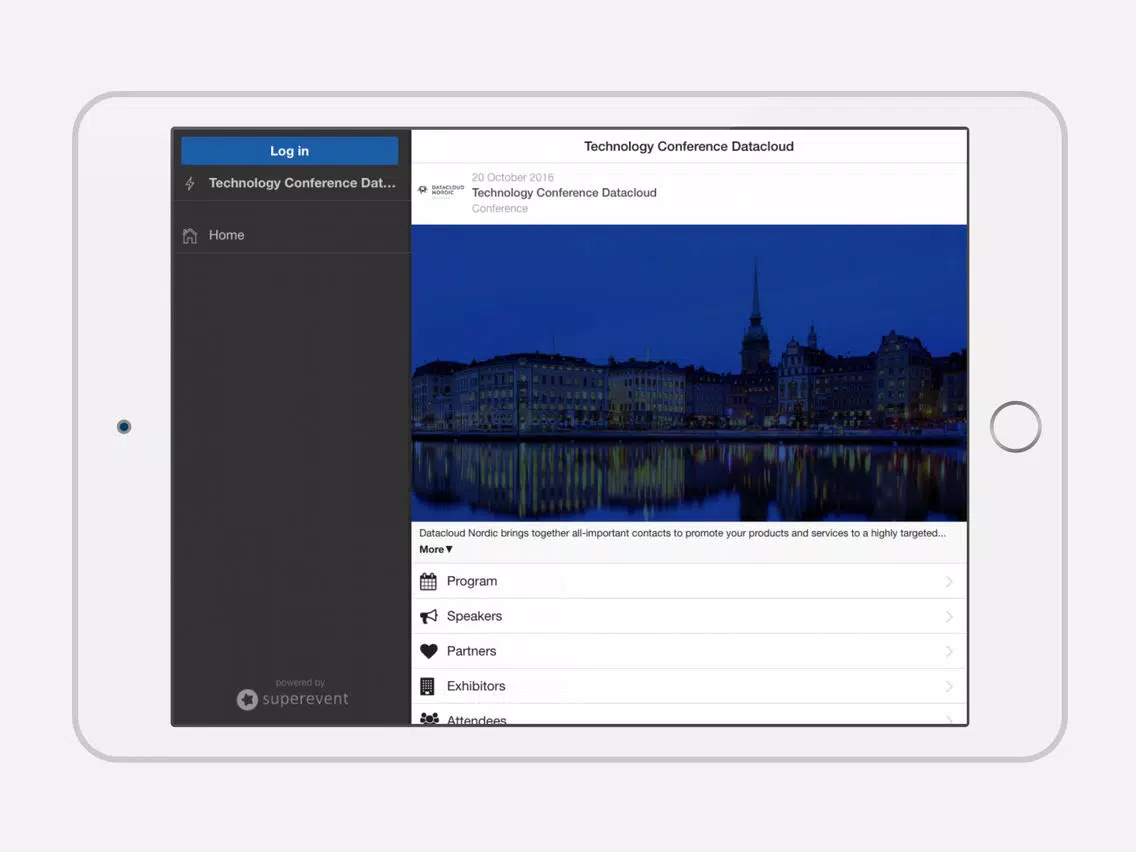Open the Partners section
Image resolution: width=1136 pixels, height=852 pixels.
pos(689,651)
